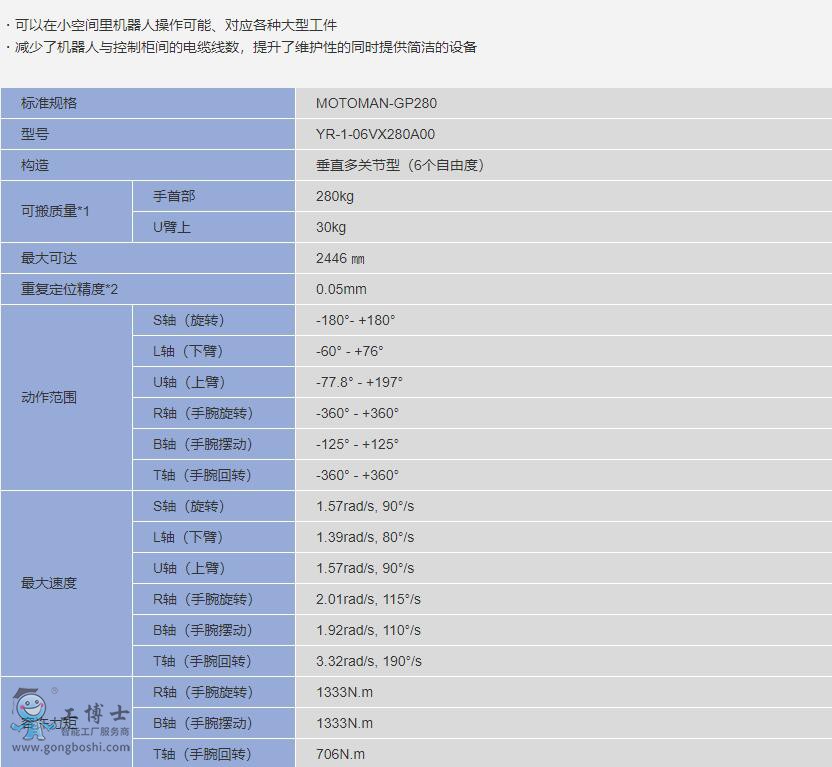Click the 手首部 sub-label
This screenshot has width=832, height=767.
[174, 196]
